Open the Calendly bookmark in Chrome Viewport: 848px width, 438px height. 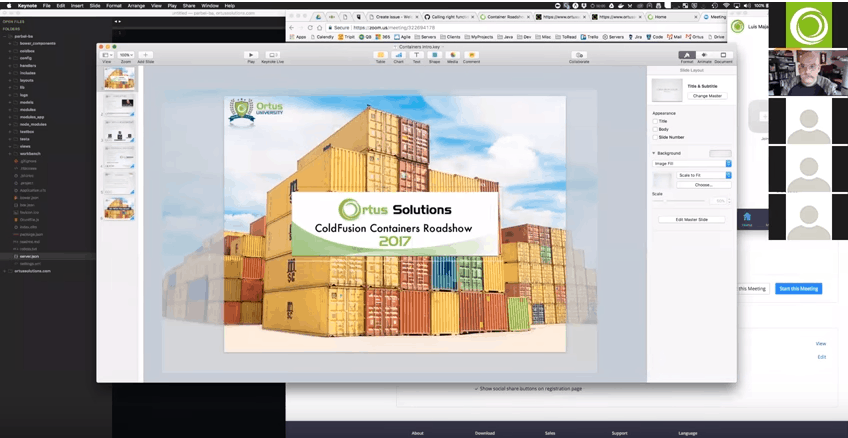point(322,37)
